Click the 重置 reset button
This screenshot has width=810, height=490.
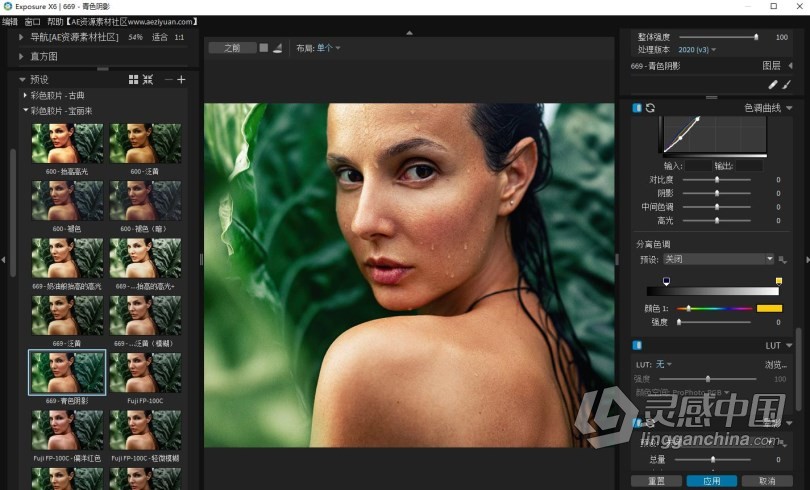[x=656, y=481]
